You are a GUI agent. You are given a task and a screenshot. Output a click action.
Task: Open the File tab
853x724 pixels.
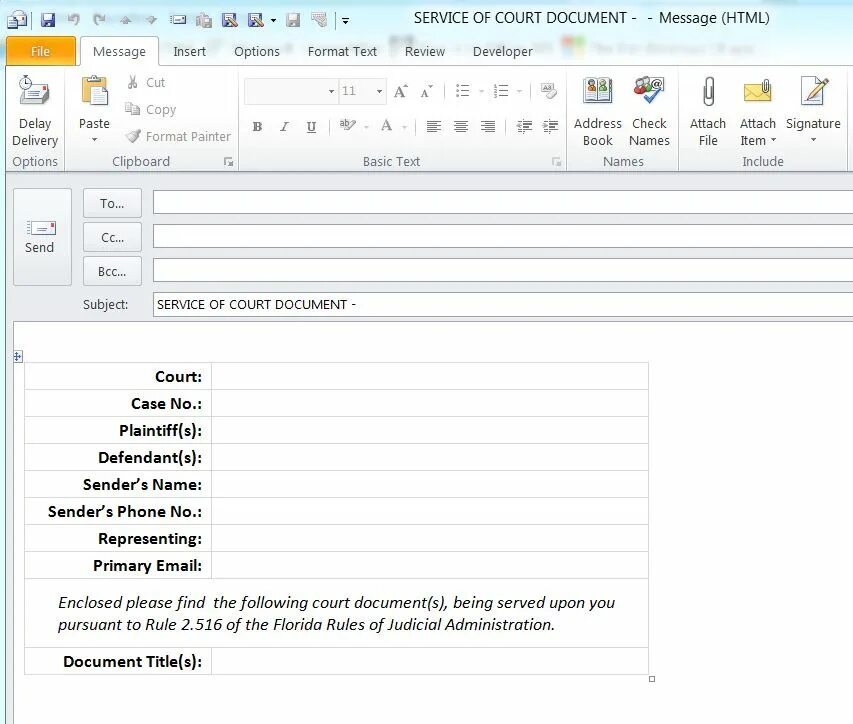point(41,51)
